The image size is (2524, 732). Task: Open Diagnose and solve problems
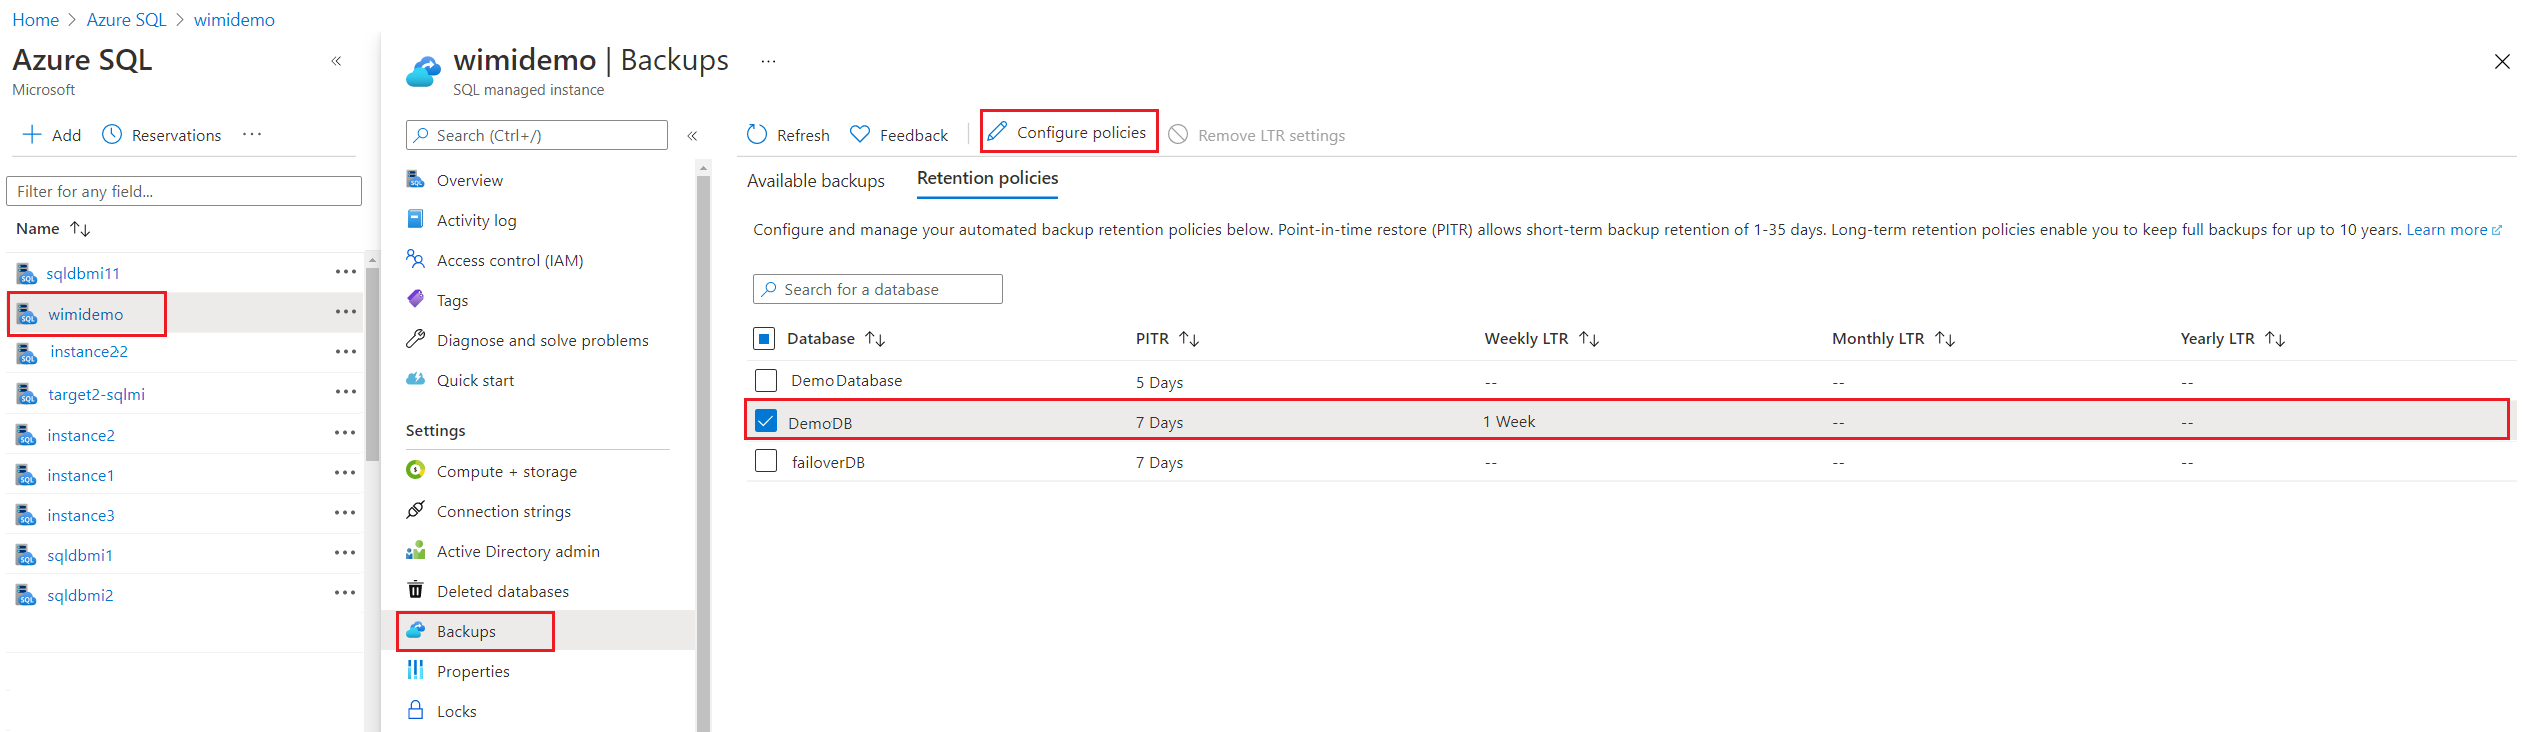[x=542, y=340]
